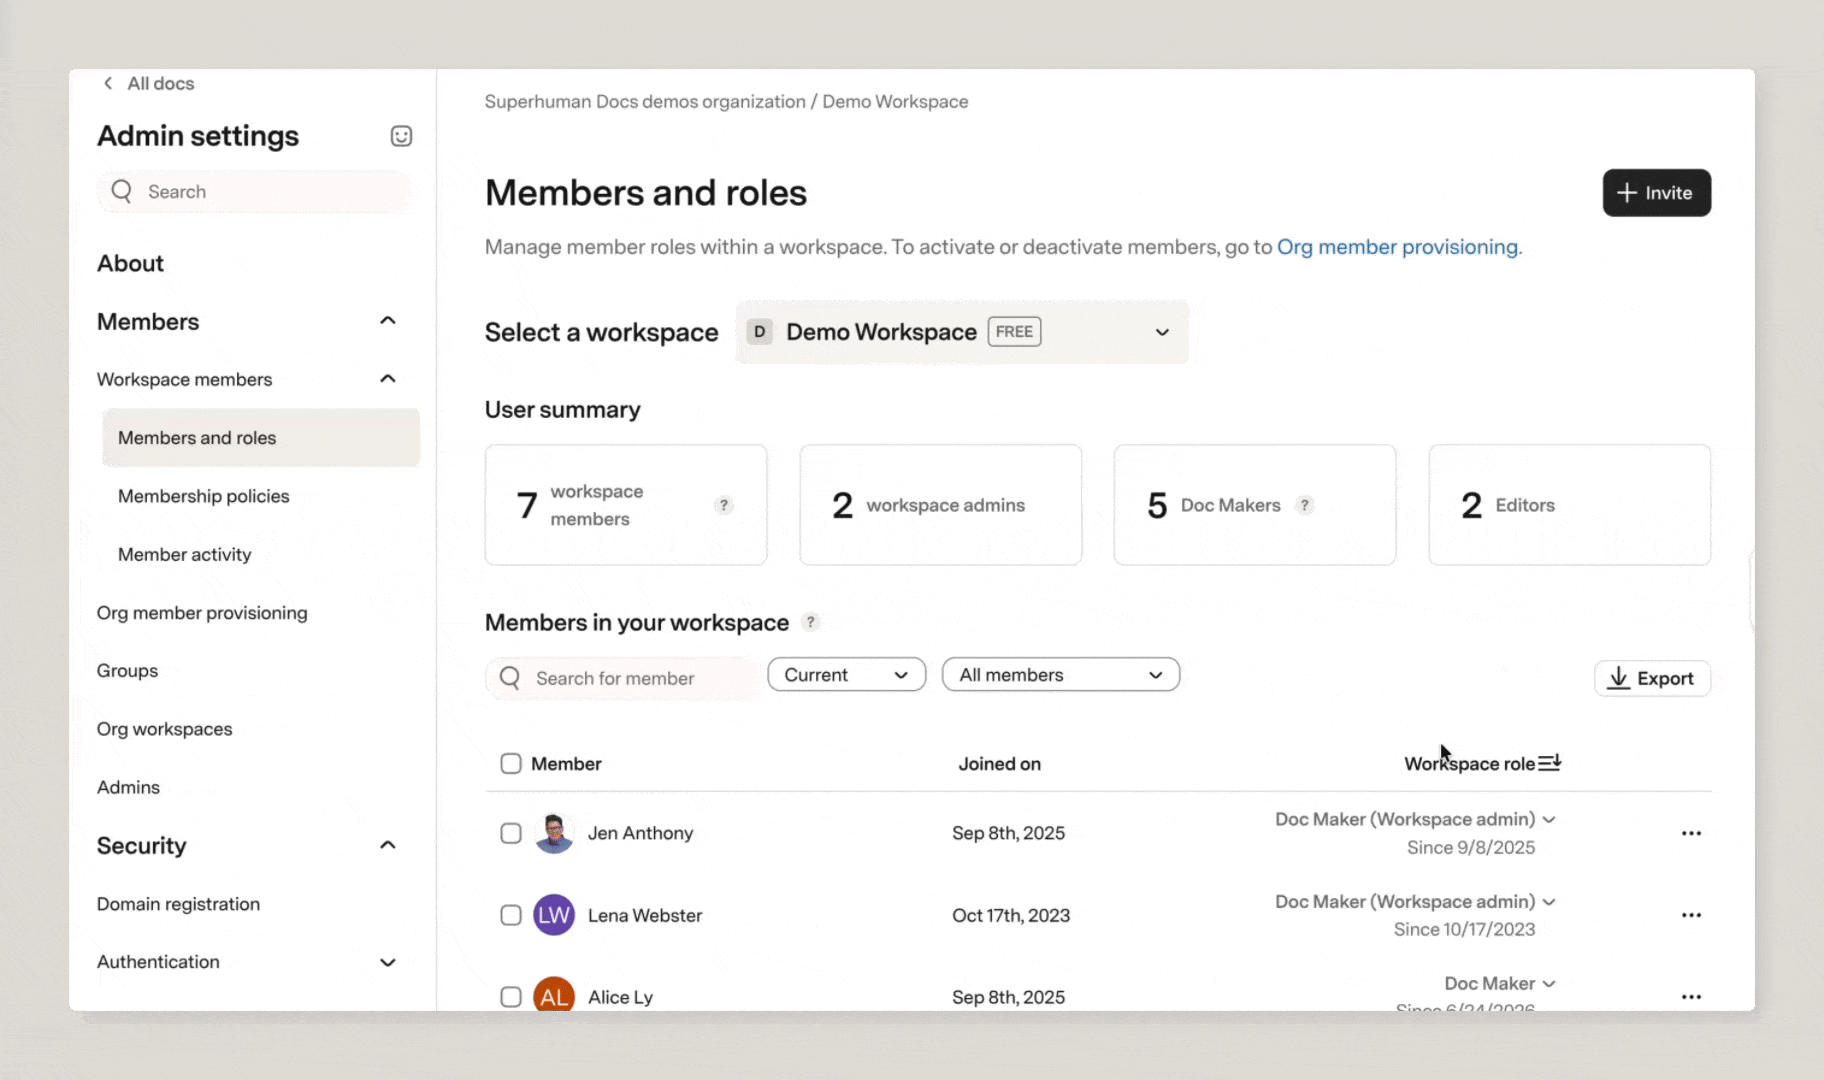
Task: Click the name Jen Anthony
Action: tap(640, 833)
